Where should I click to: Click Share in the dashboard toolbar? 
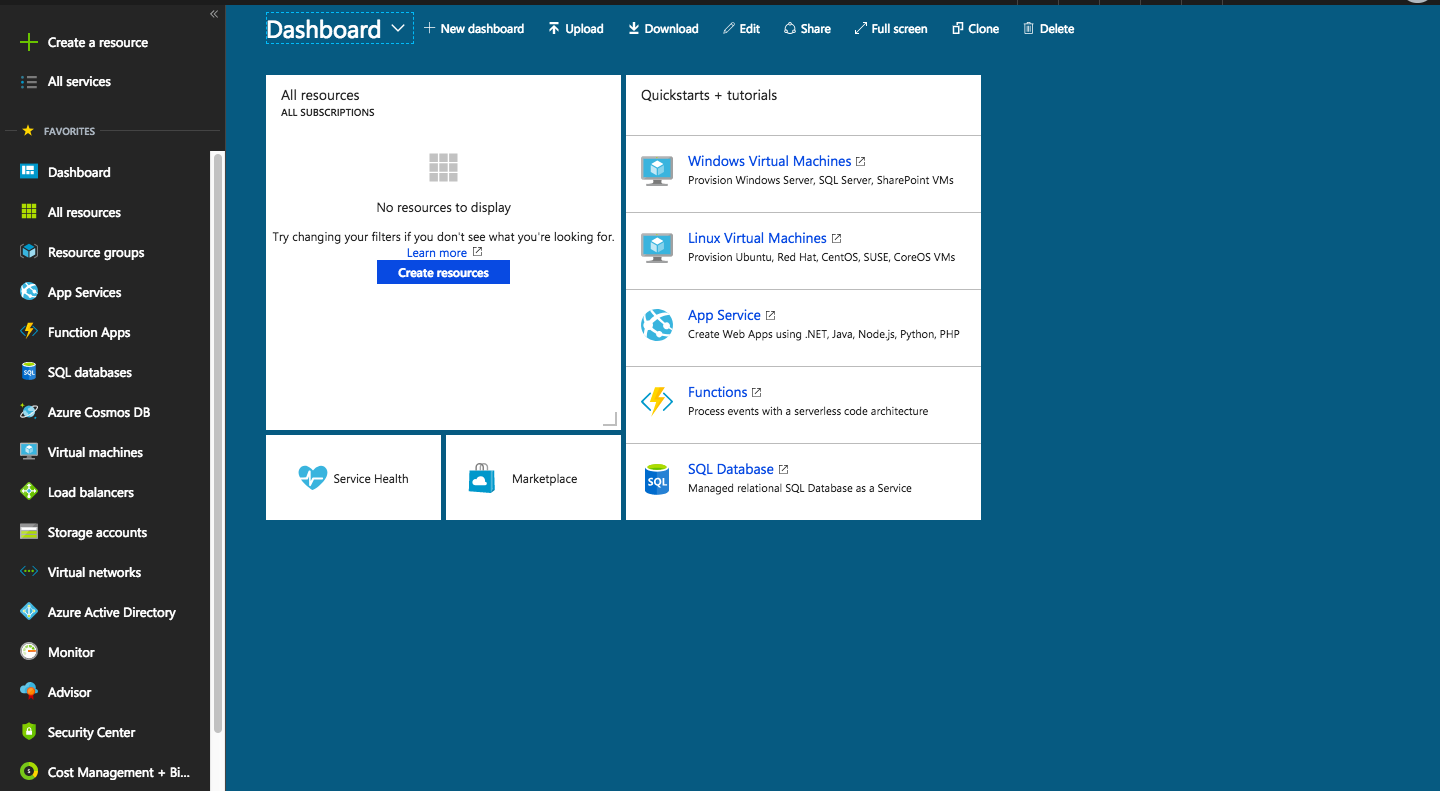[807, 29]
